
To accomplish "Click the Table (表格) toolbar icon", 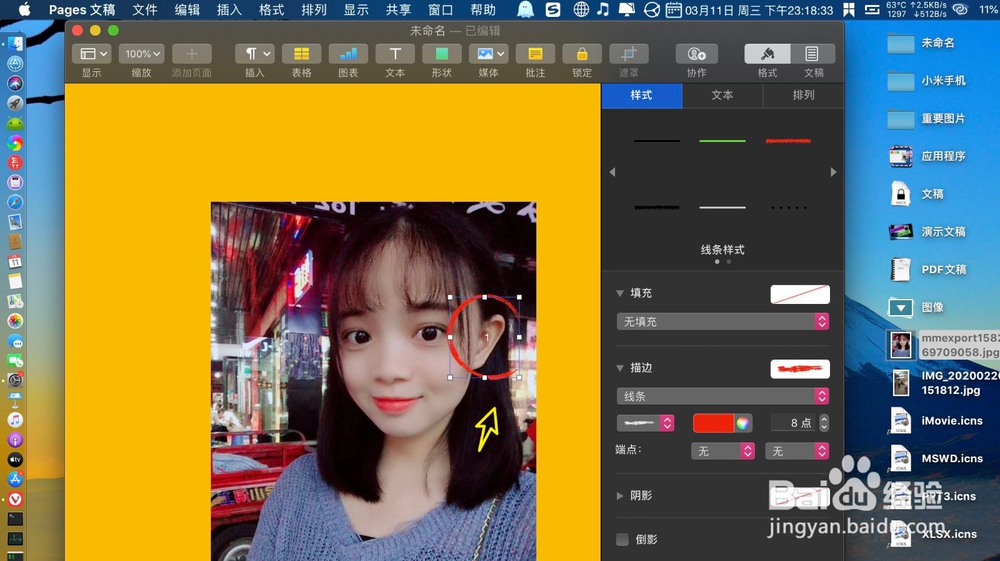I will 301,54.
